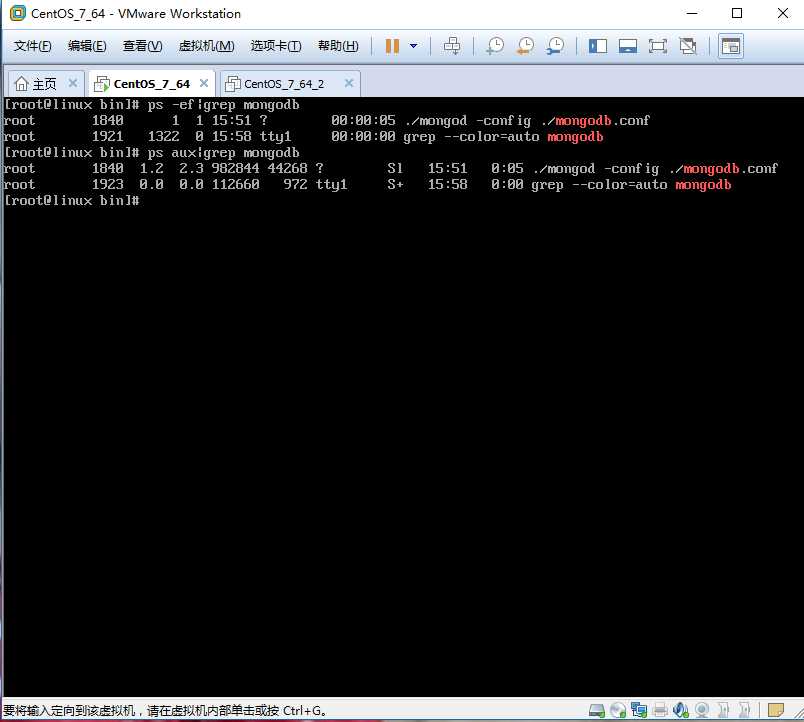Open the message log note icon
This screenshot has width=804, height=722.
776,710
